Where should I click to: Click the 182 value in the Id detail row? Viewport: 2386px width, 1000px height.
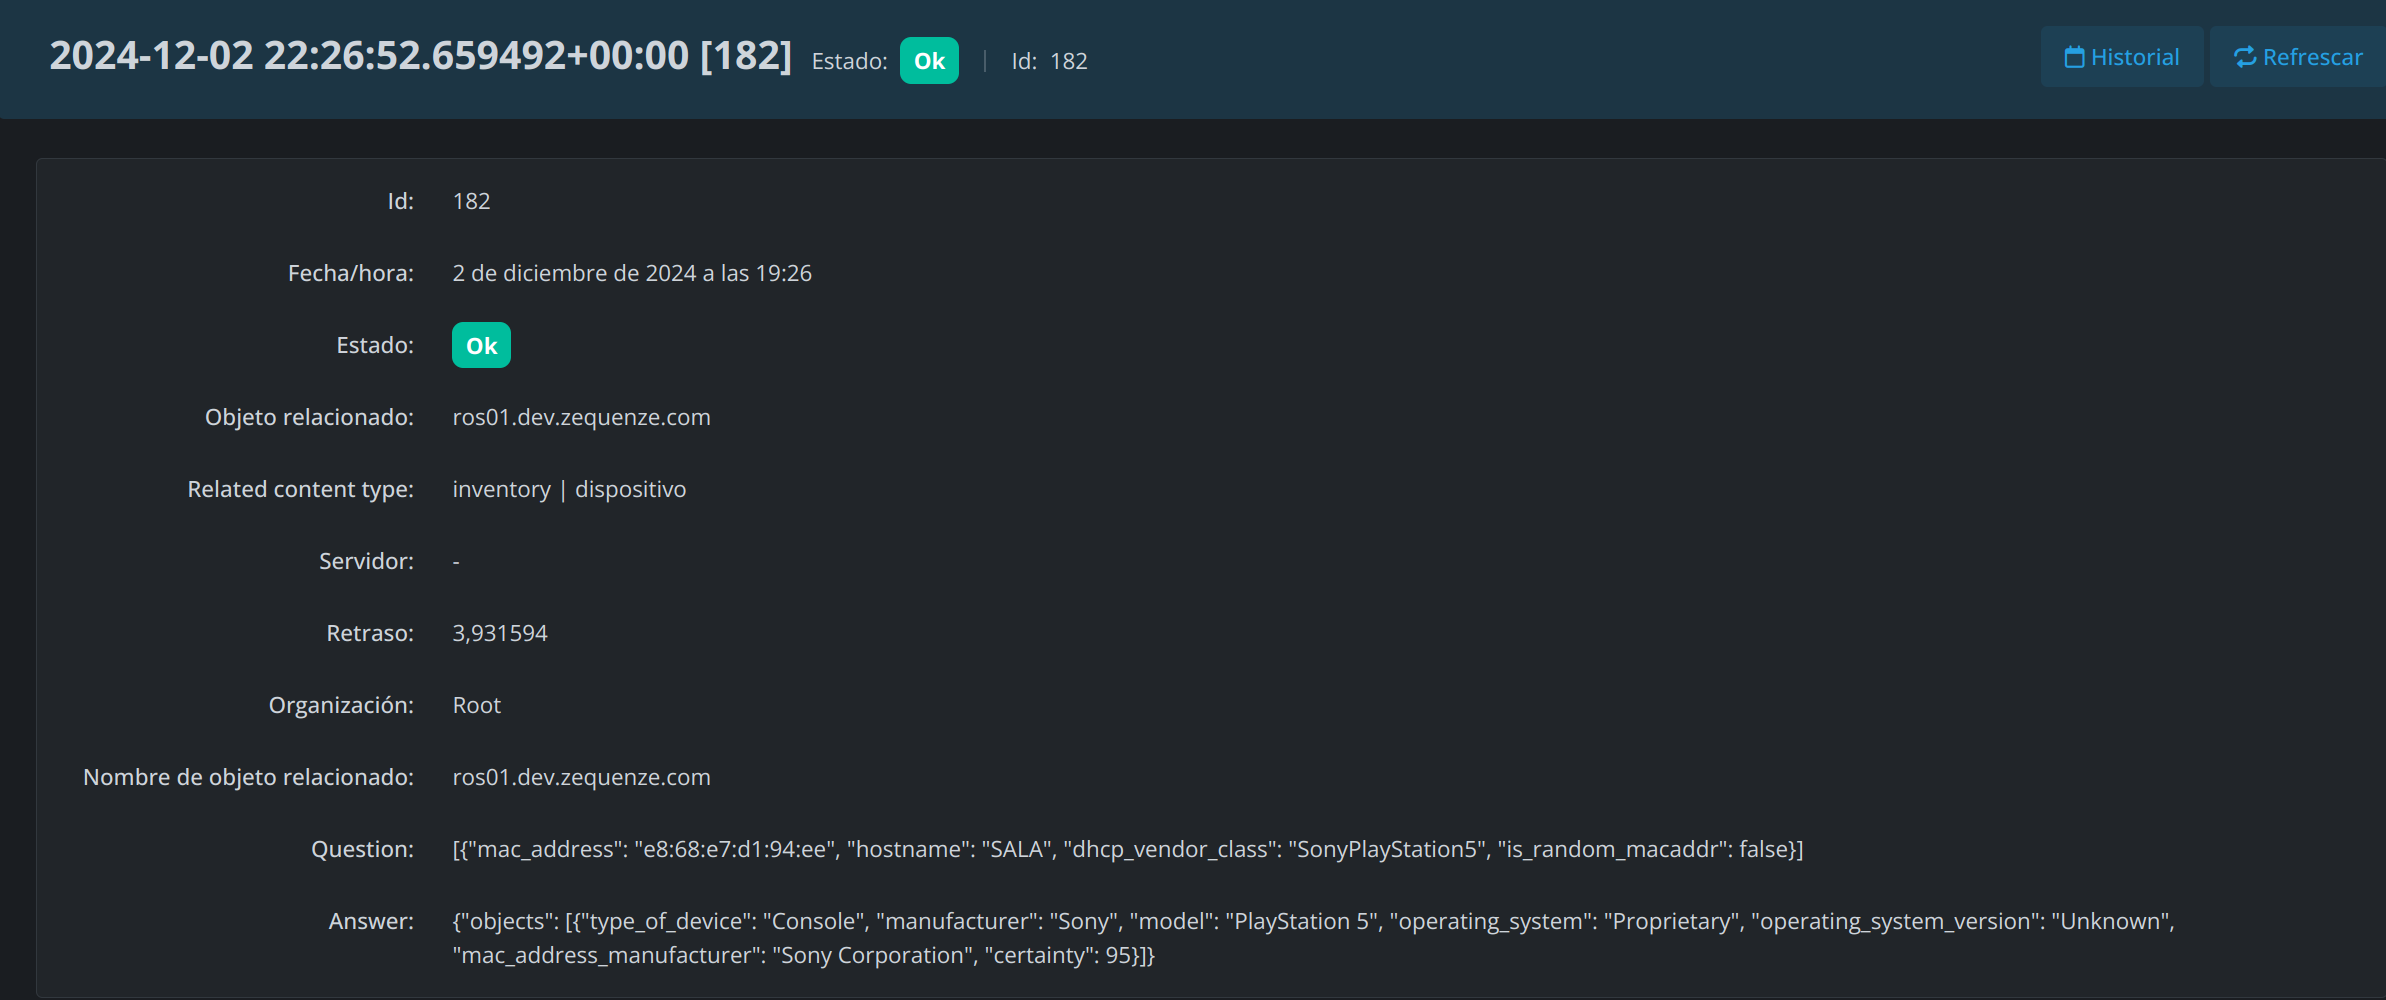(x=471, y=202)
